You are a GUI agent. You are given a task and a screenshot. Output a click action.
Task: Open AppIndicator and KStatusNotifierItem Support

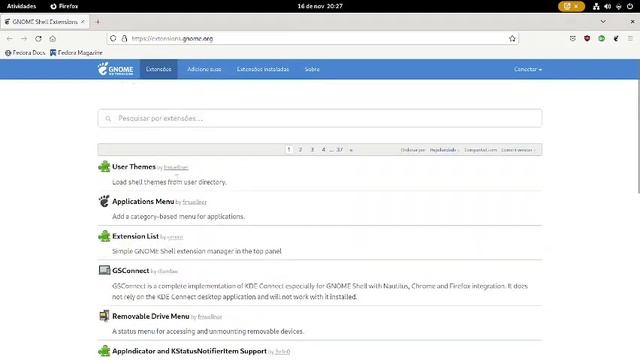(189, 351)
